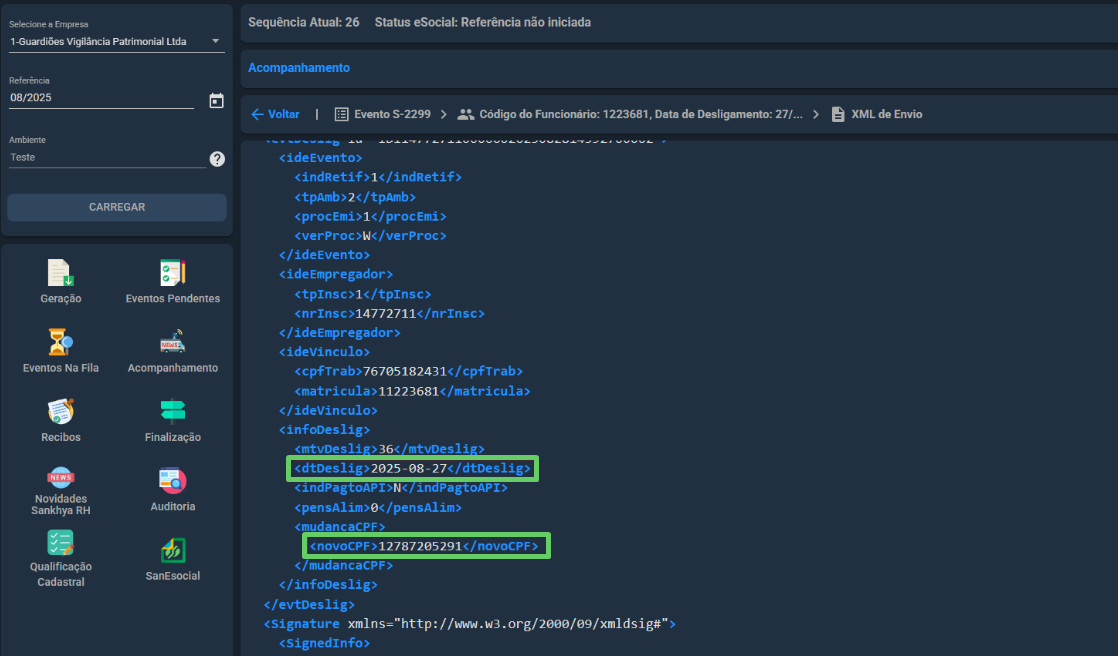
Task: Click the cpfTrab value 76705182431
Action: pyautogui.click(x=404, y=371)
